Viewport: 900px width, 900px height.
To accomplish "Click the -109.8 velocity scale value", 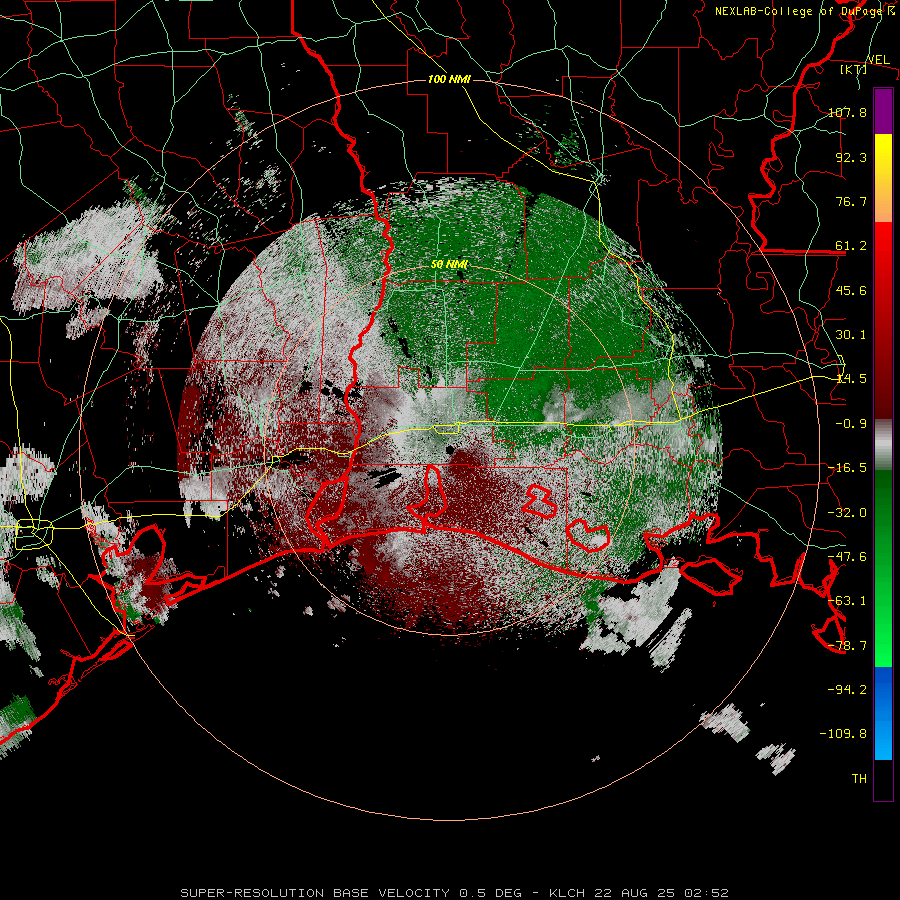I will coord(843,734).
